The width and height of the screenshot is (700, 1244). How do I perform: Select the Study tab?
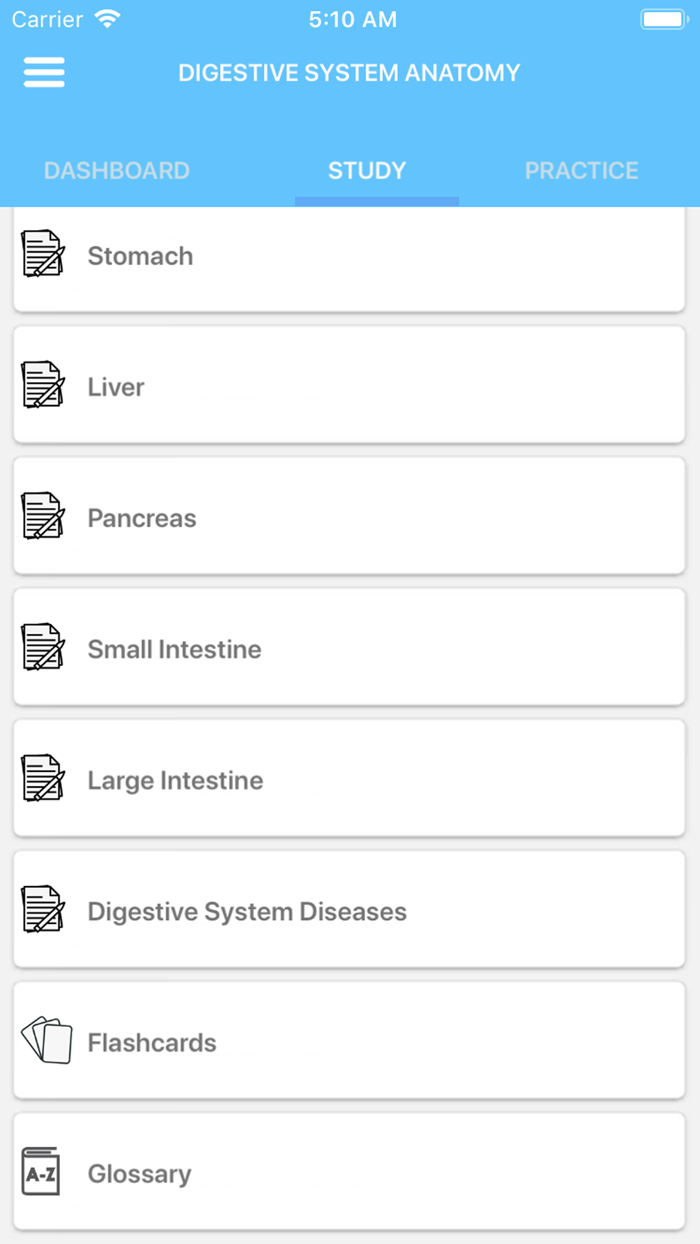[366, 170]
